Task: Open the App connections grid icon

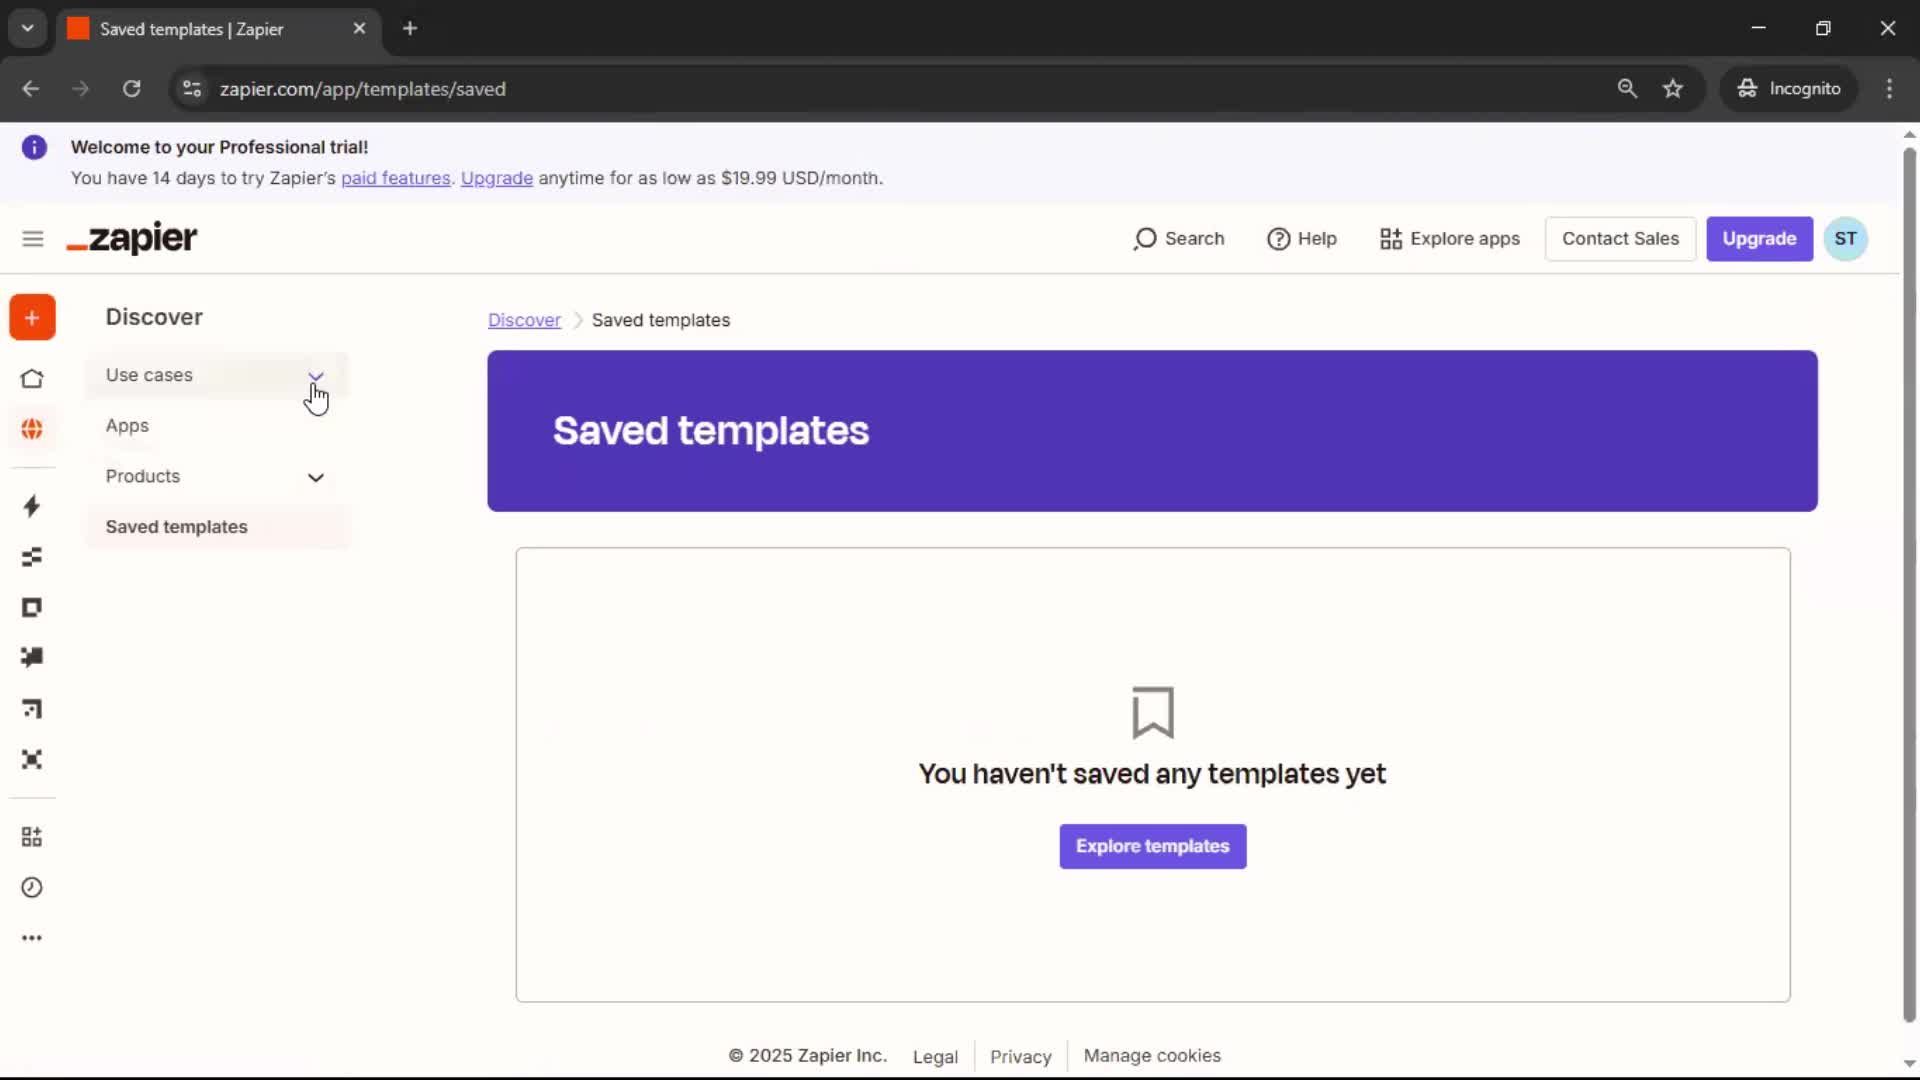Action: [x=32, y=837]
